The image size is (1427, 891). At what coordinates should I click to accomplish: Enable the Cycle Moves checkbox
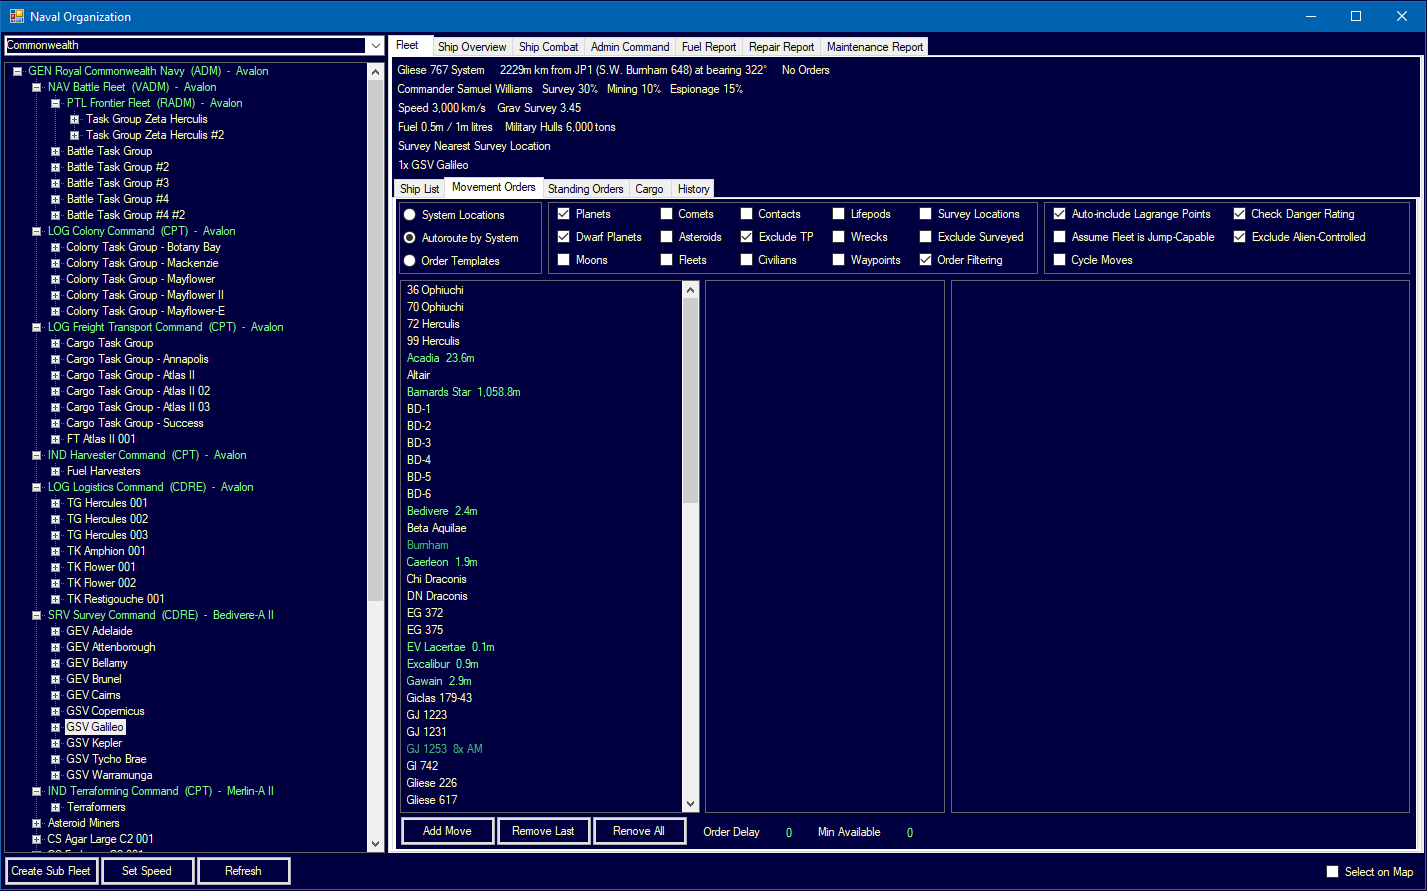pyautogui.click(x=1060, y=260)
